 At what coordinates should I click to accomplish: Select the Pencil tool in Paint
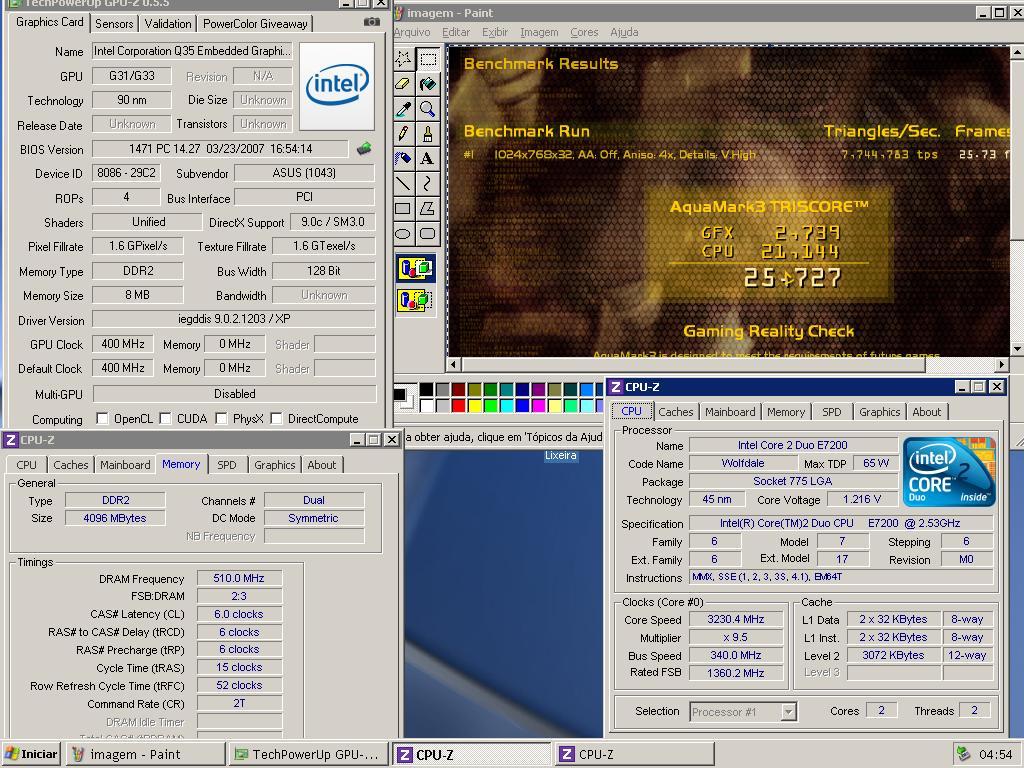click(x=404, y=133)
